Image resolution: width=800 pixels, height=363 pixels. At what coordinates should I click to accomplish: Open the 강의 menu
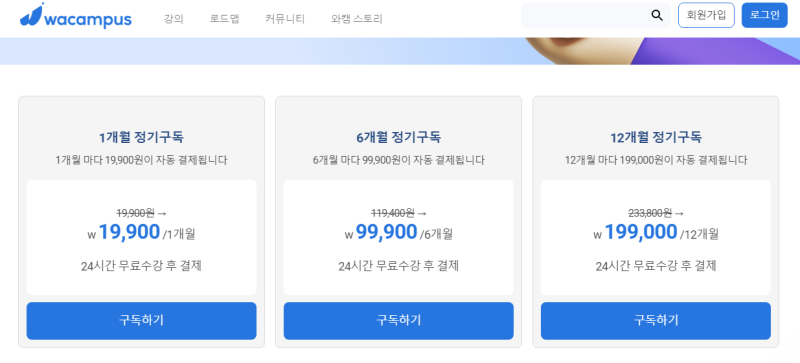tap(173, 19)
